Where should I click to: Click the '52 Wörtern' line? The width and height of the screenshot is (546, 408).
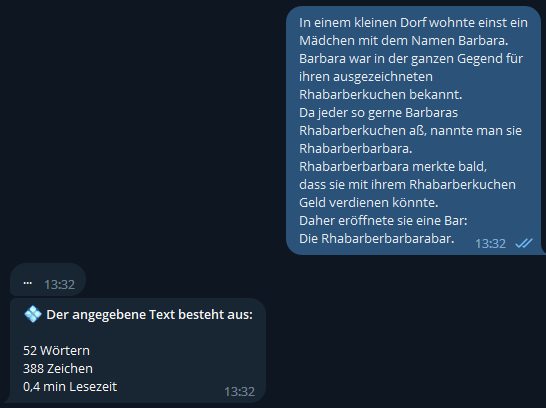[56, 351]
